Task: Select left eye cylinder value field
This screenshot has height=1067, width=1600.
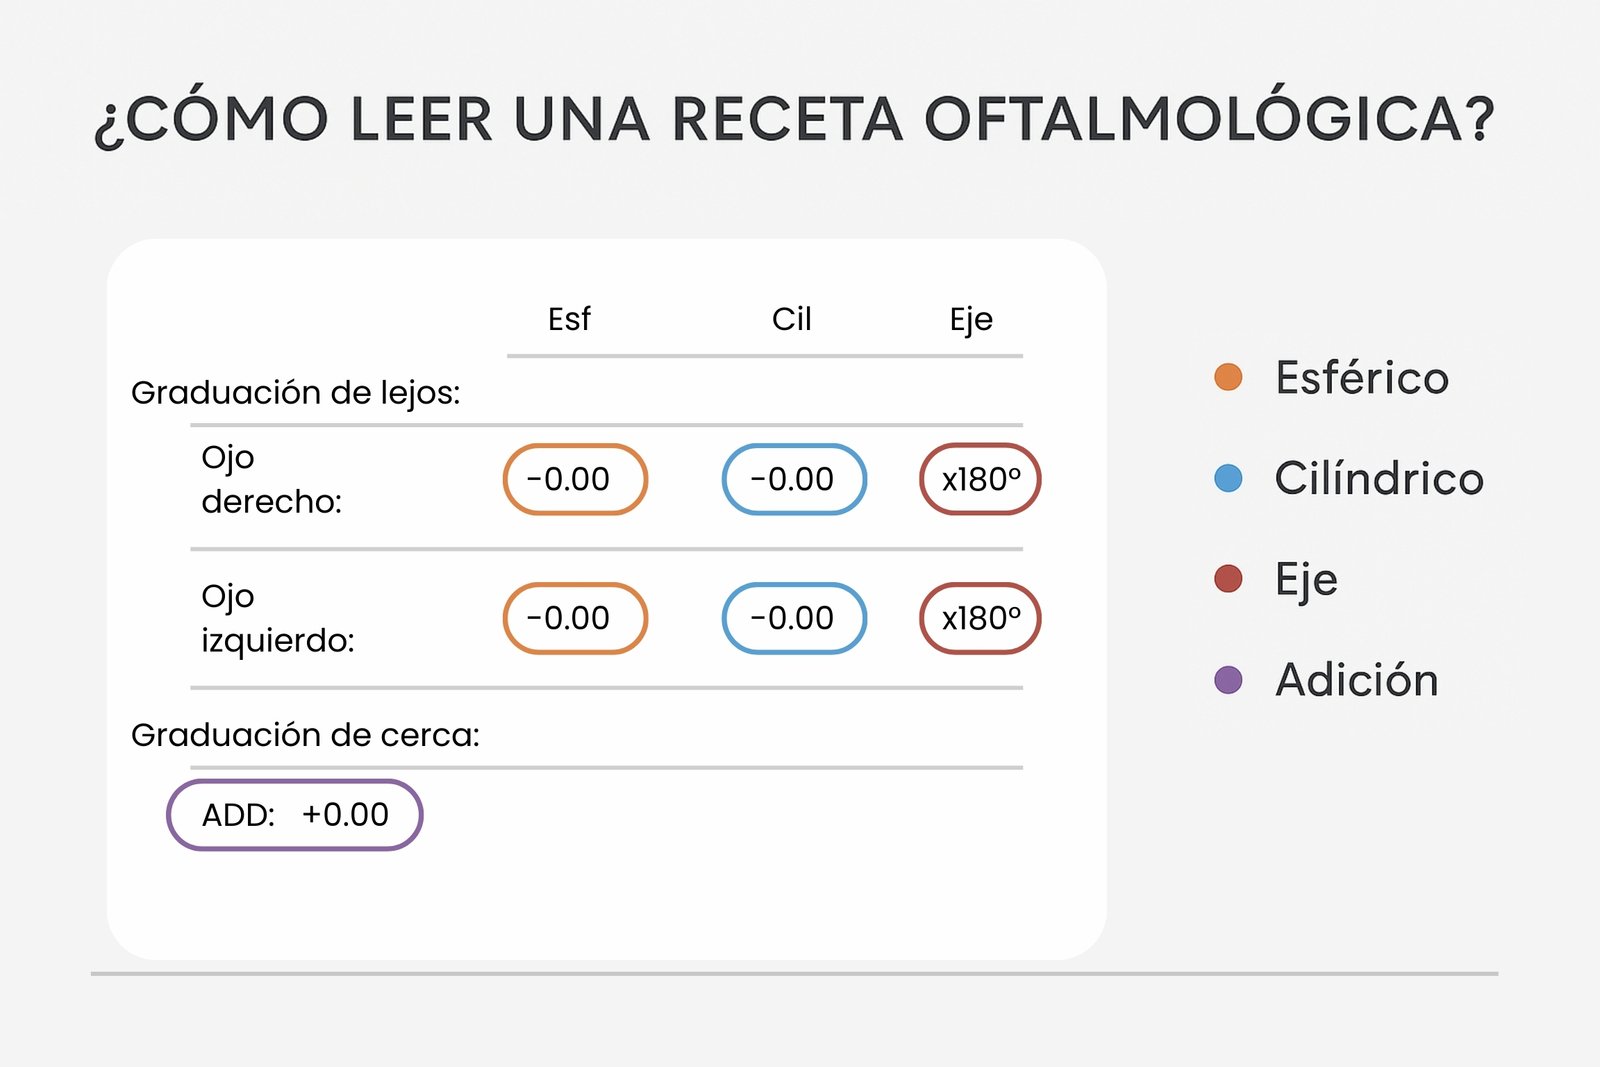Action: pyautogui.click(x=794, y=618)
